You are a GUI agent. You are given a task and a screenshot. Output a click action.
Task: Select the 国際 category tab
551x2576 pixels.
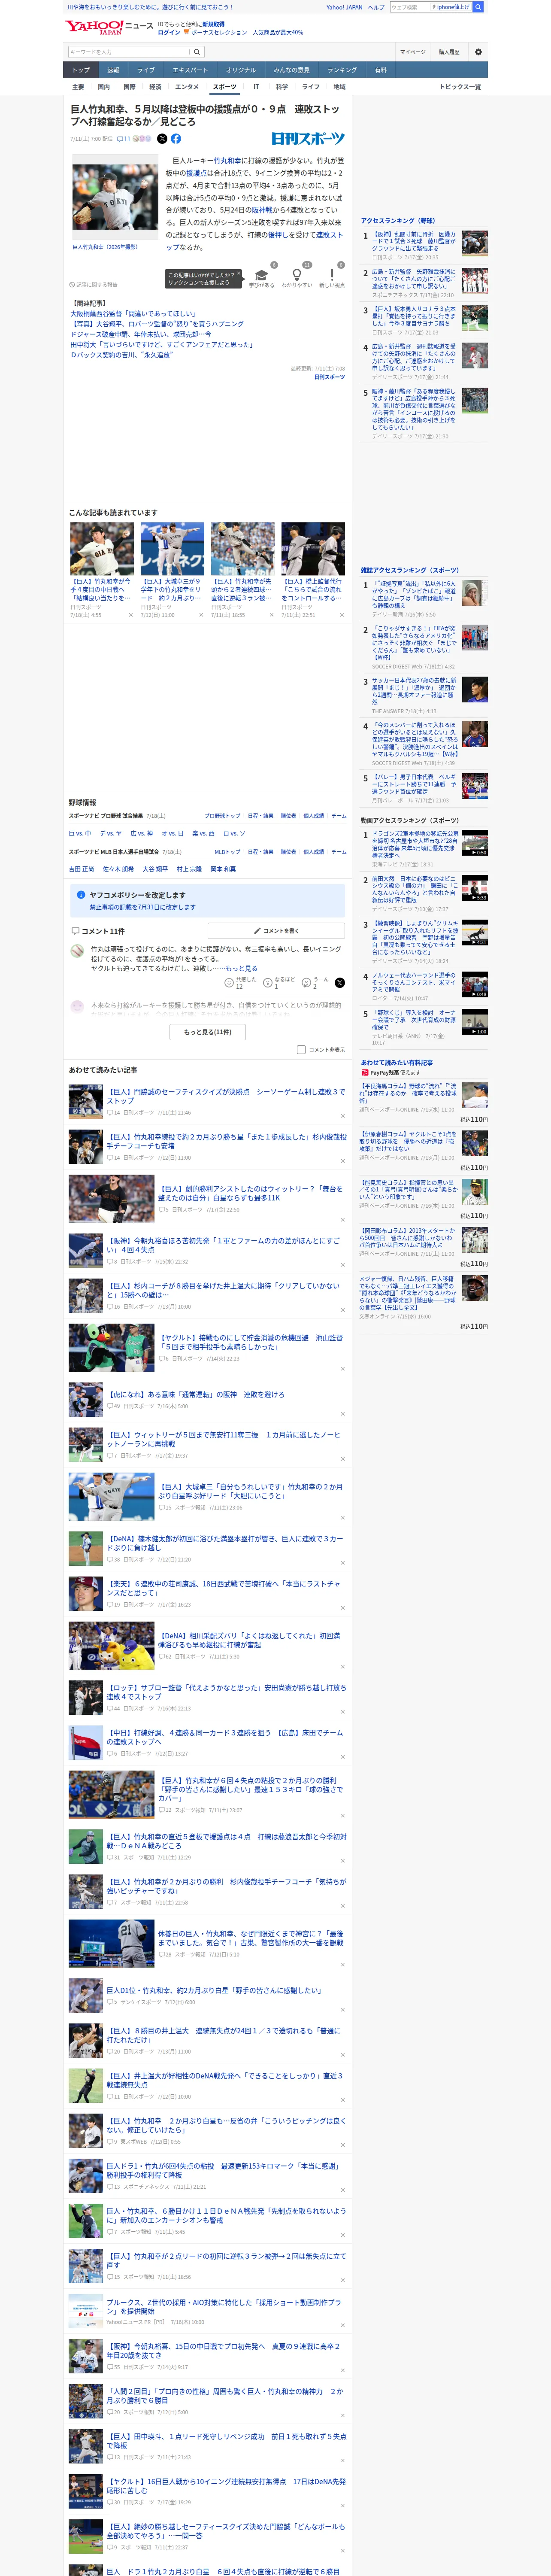[x=129, y=87]
